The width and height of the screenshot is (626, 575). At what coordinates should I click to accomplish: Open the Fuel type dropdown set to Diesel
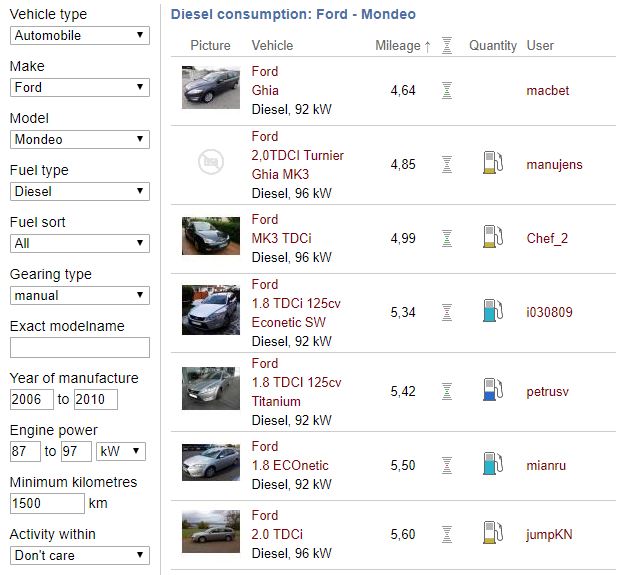tap(80, 191)
